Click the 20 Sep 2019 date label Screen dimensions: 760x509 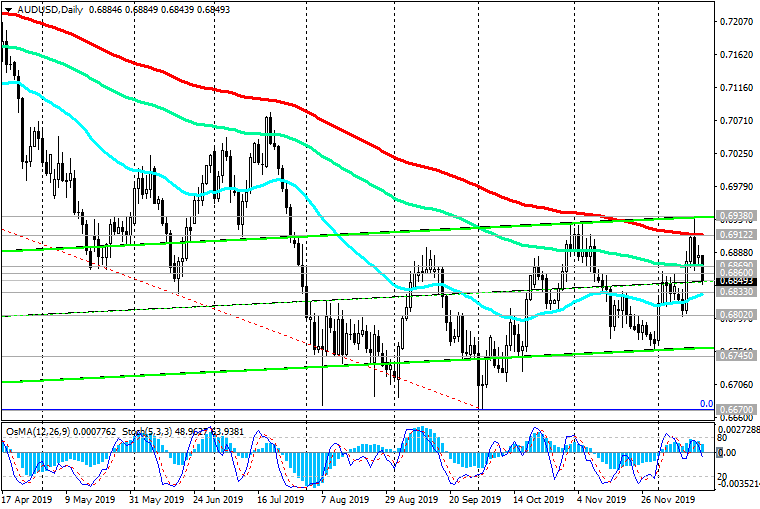point(475,499)
